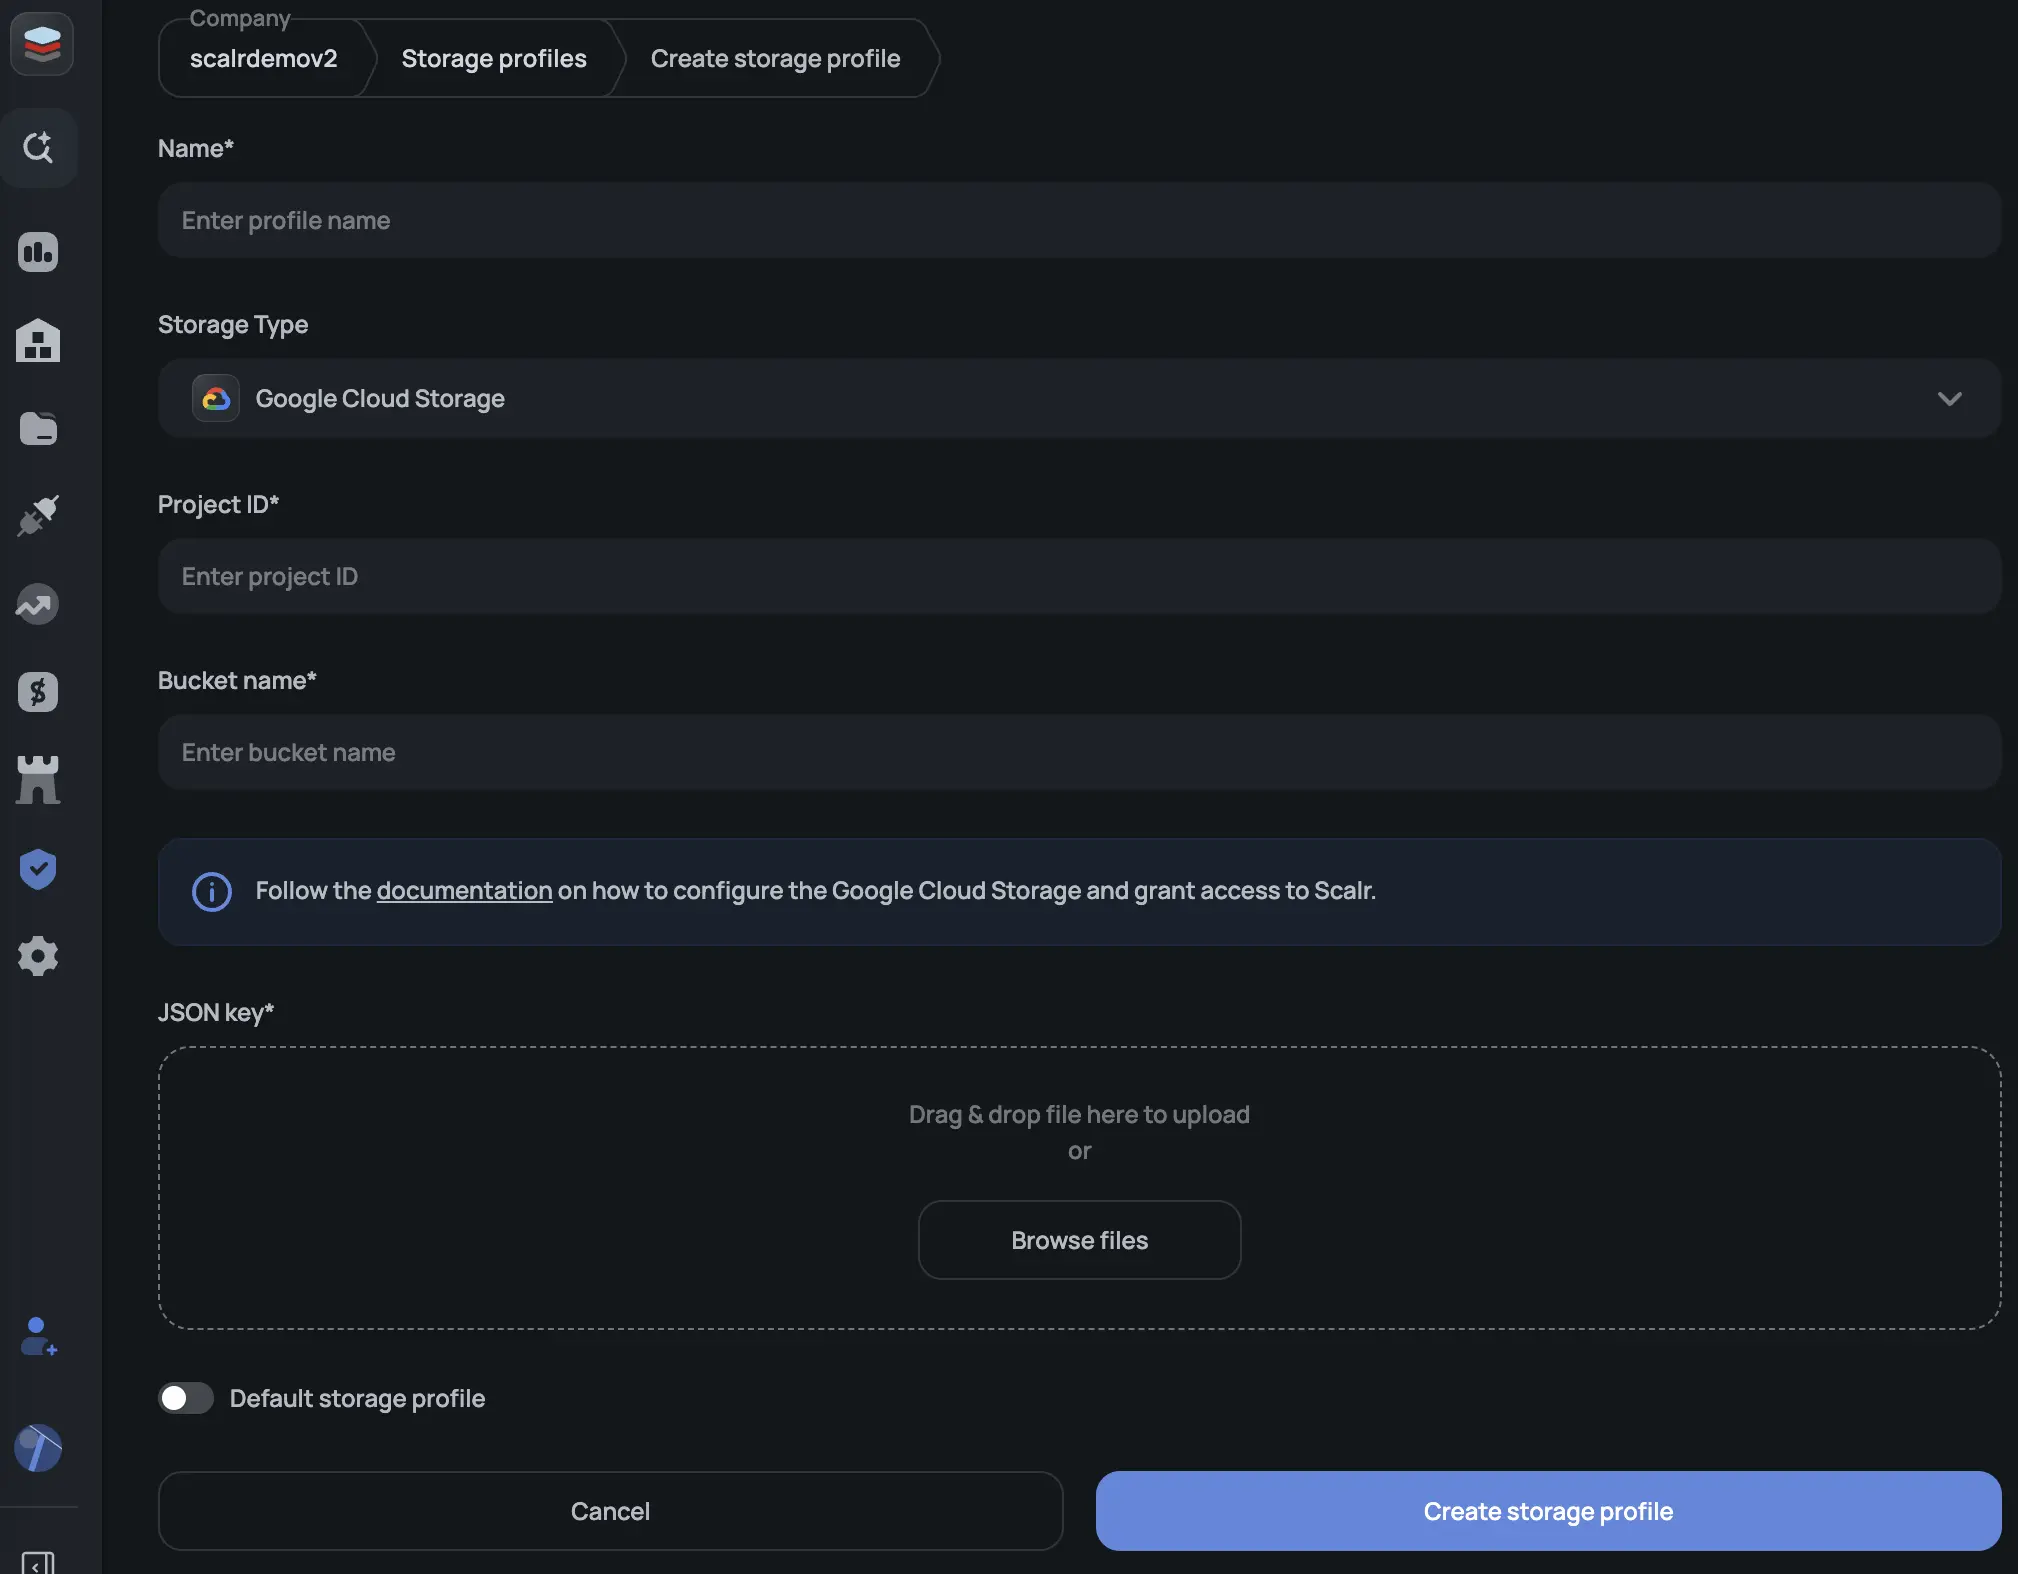
Task: Collapse the sidebar panel
Action: [38, 1562]
